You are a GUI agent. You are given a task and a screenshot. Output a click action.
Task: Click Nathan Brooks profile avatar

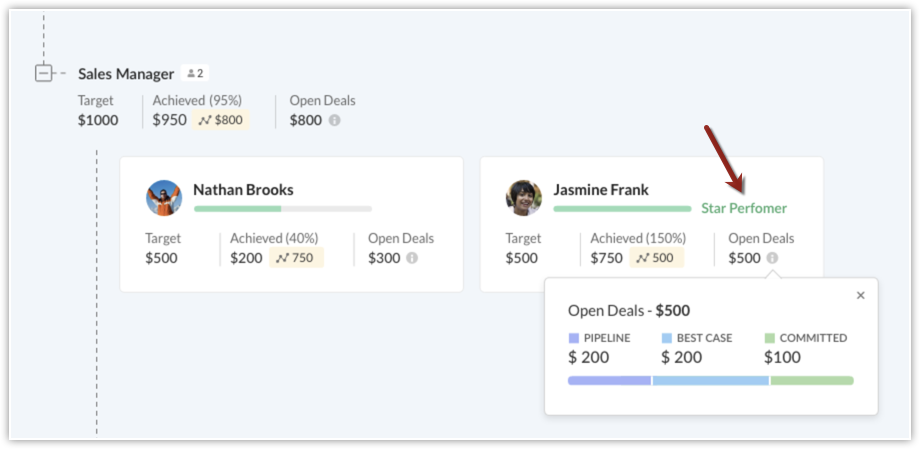pyautogui.click(x=164, y=198)
